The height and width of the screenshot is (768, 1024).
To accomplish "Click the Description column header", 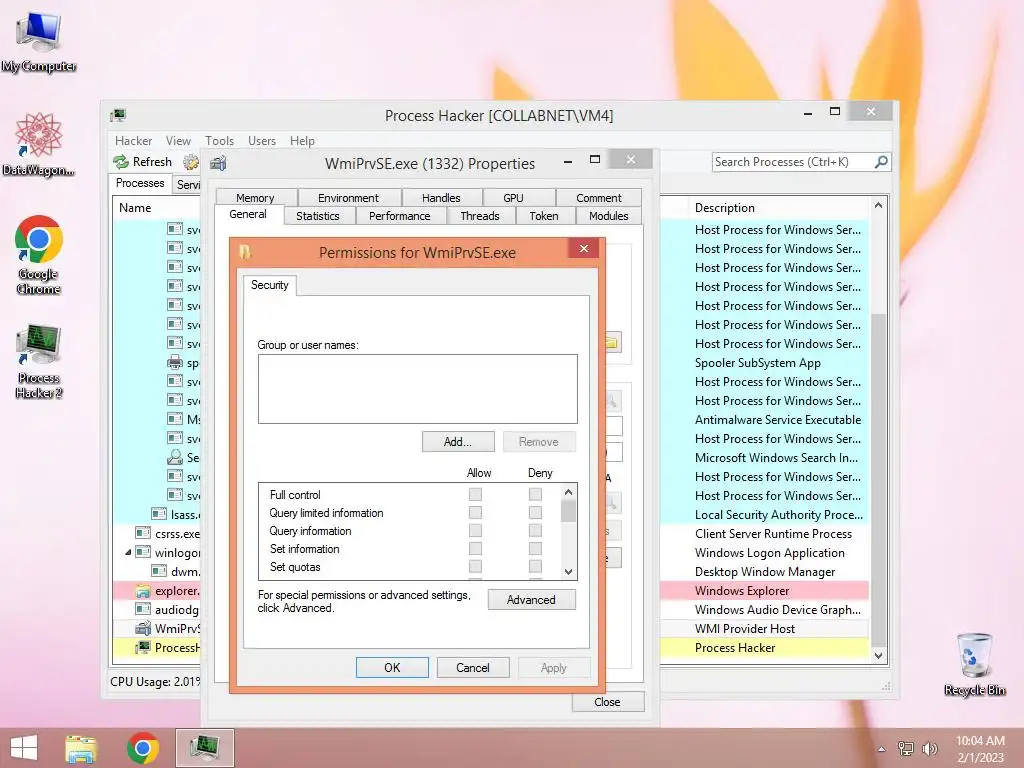I will 777,208.
